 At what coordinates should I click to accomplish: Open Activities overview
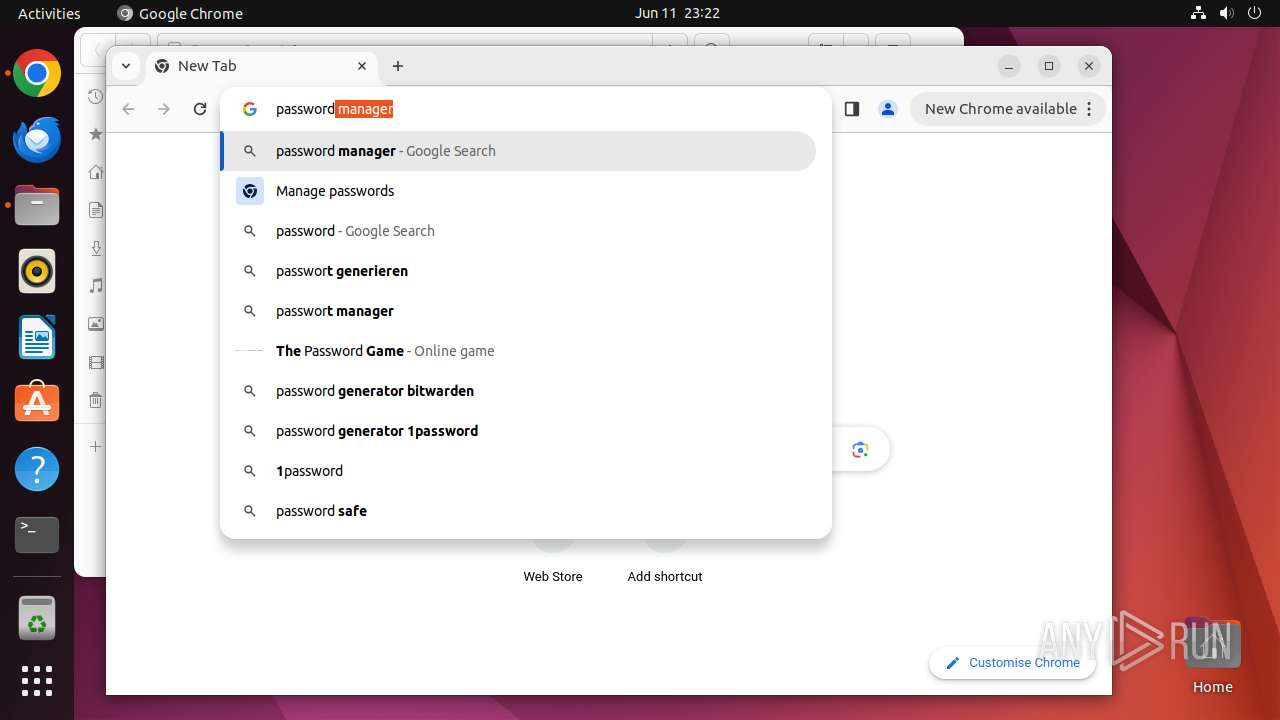[49, 13]
